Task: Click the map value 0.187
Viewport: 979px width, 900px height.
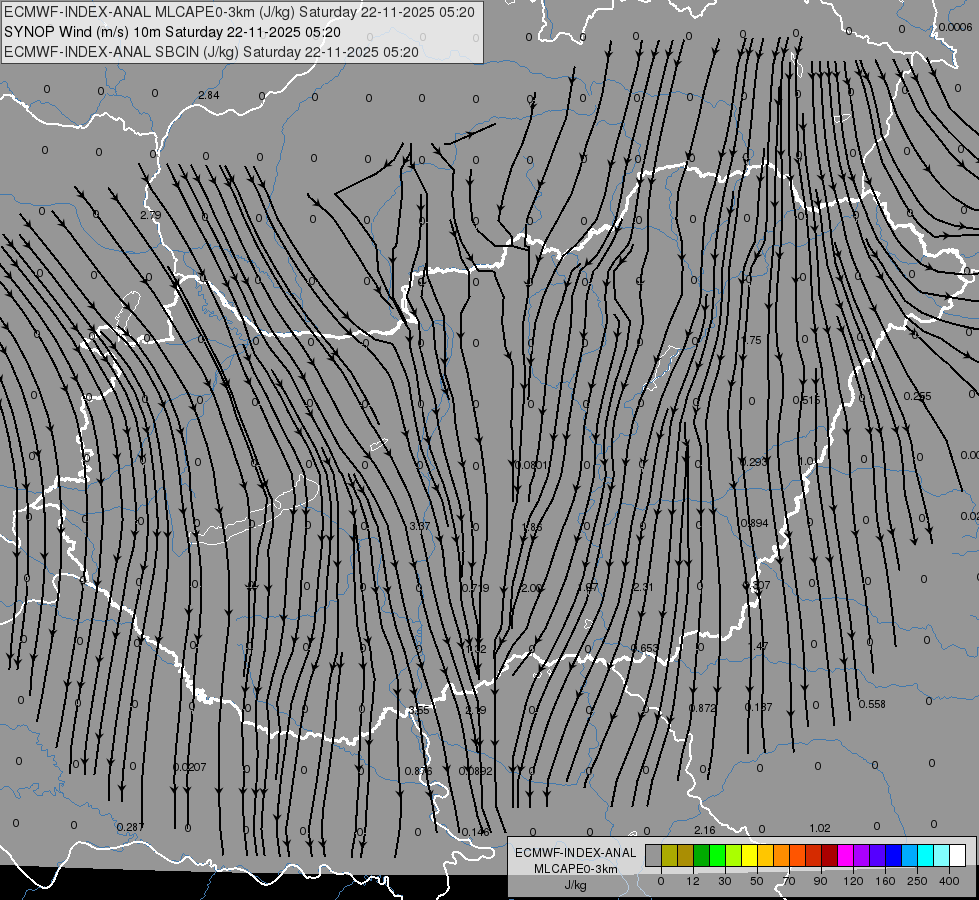Action: coord(759,707)
